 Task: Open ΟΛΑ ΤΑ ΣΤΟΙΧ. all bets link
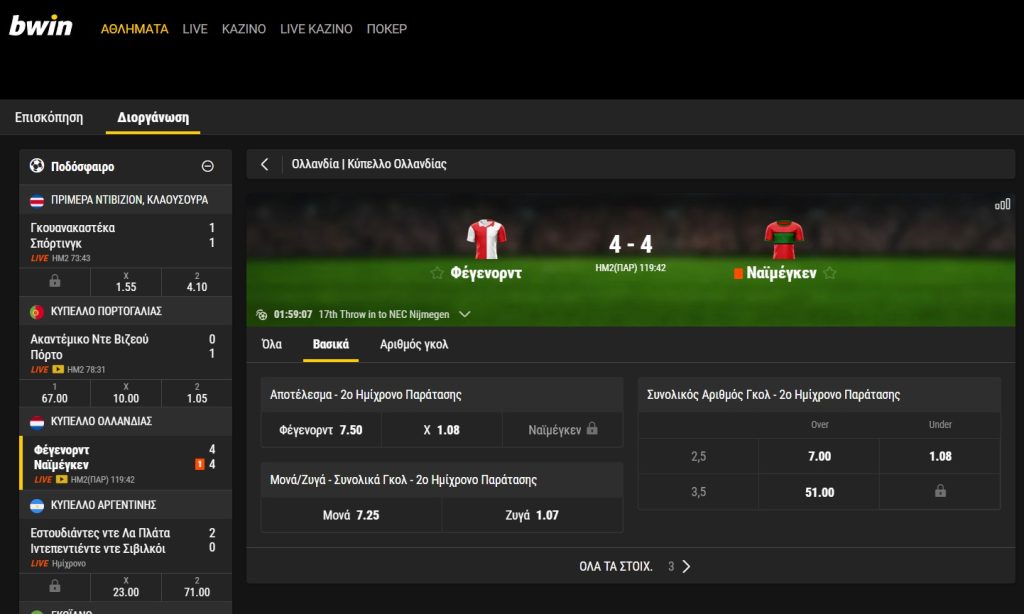[x=616, y=566]
